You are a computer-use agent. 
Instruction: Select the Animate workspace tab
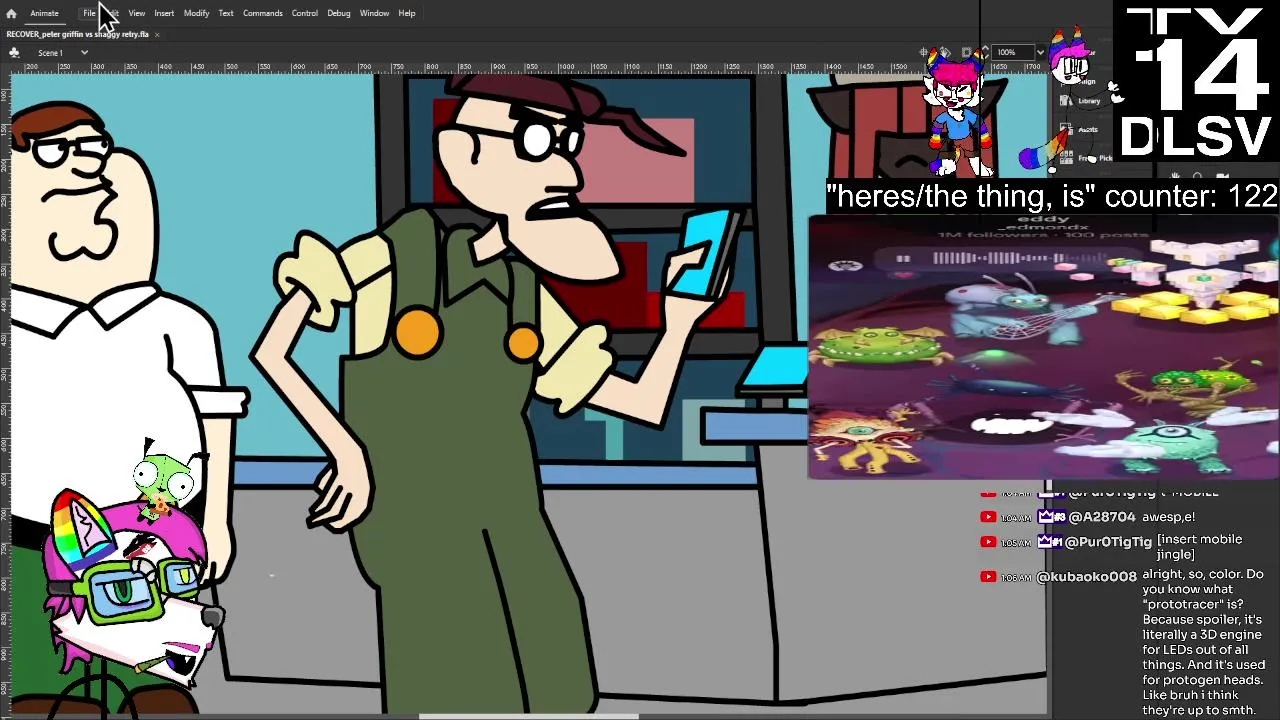[44, 13]
